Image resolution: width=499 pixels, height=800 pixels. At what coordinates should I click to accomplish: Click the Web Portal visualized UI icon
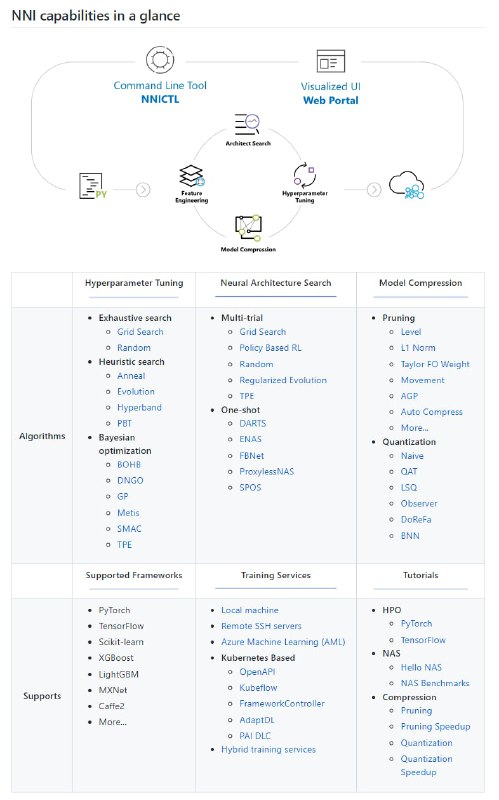(331, 61)
